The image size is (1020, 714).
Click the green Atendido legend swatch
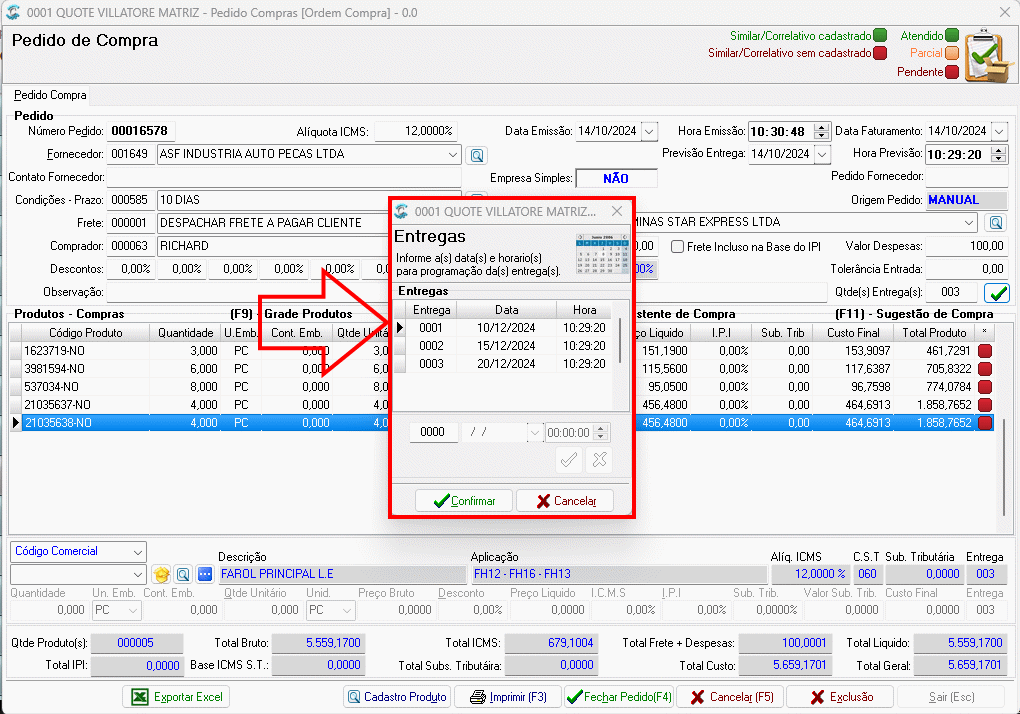pyautogui.click(x=952, y=35)
